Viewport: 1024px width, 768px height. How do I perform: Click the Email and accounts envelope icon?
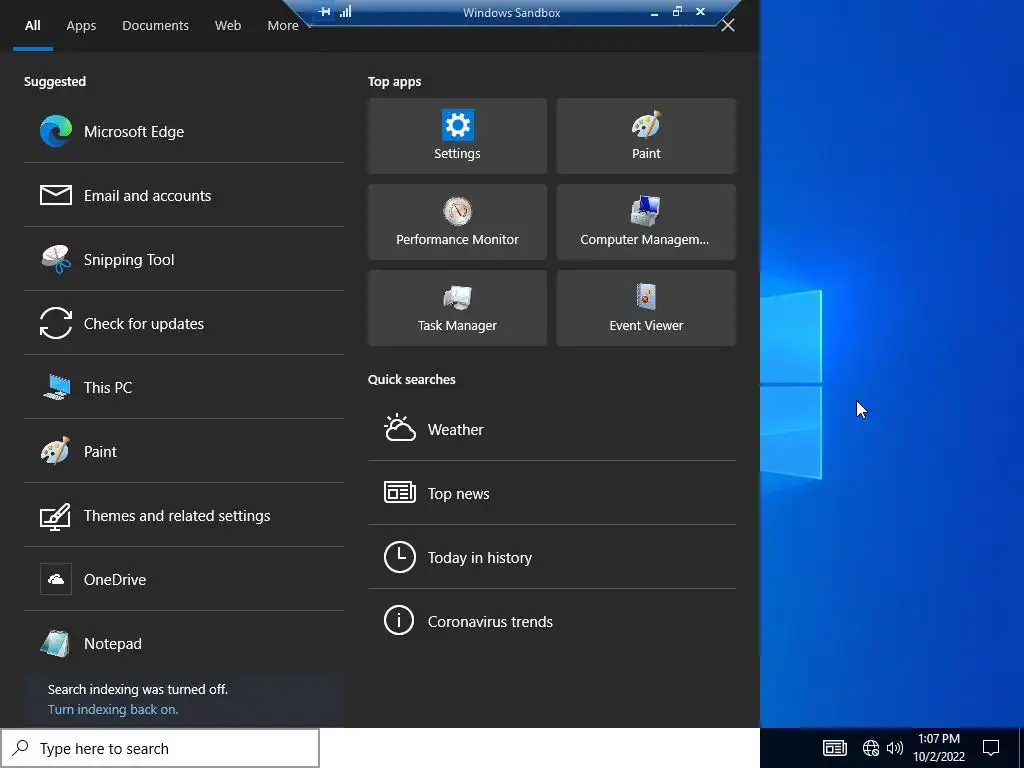pyautogui.click(x=56, y=195)
